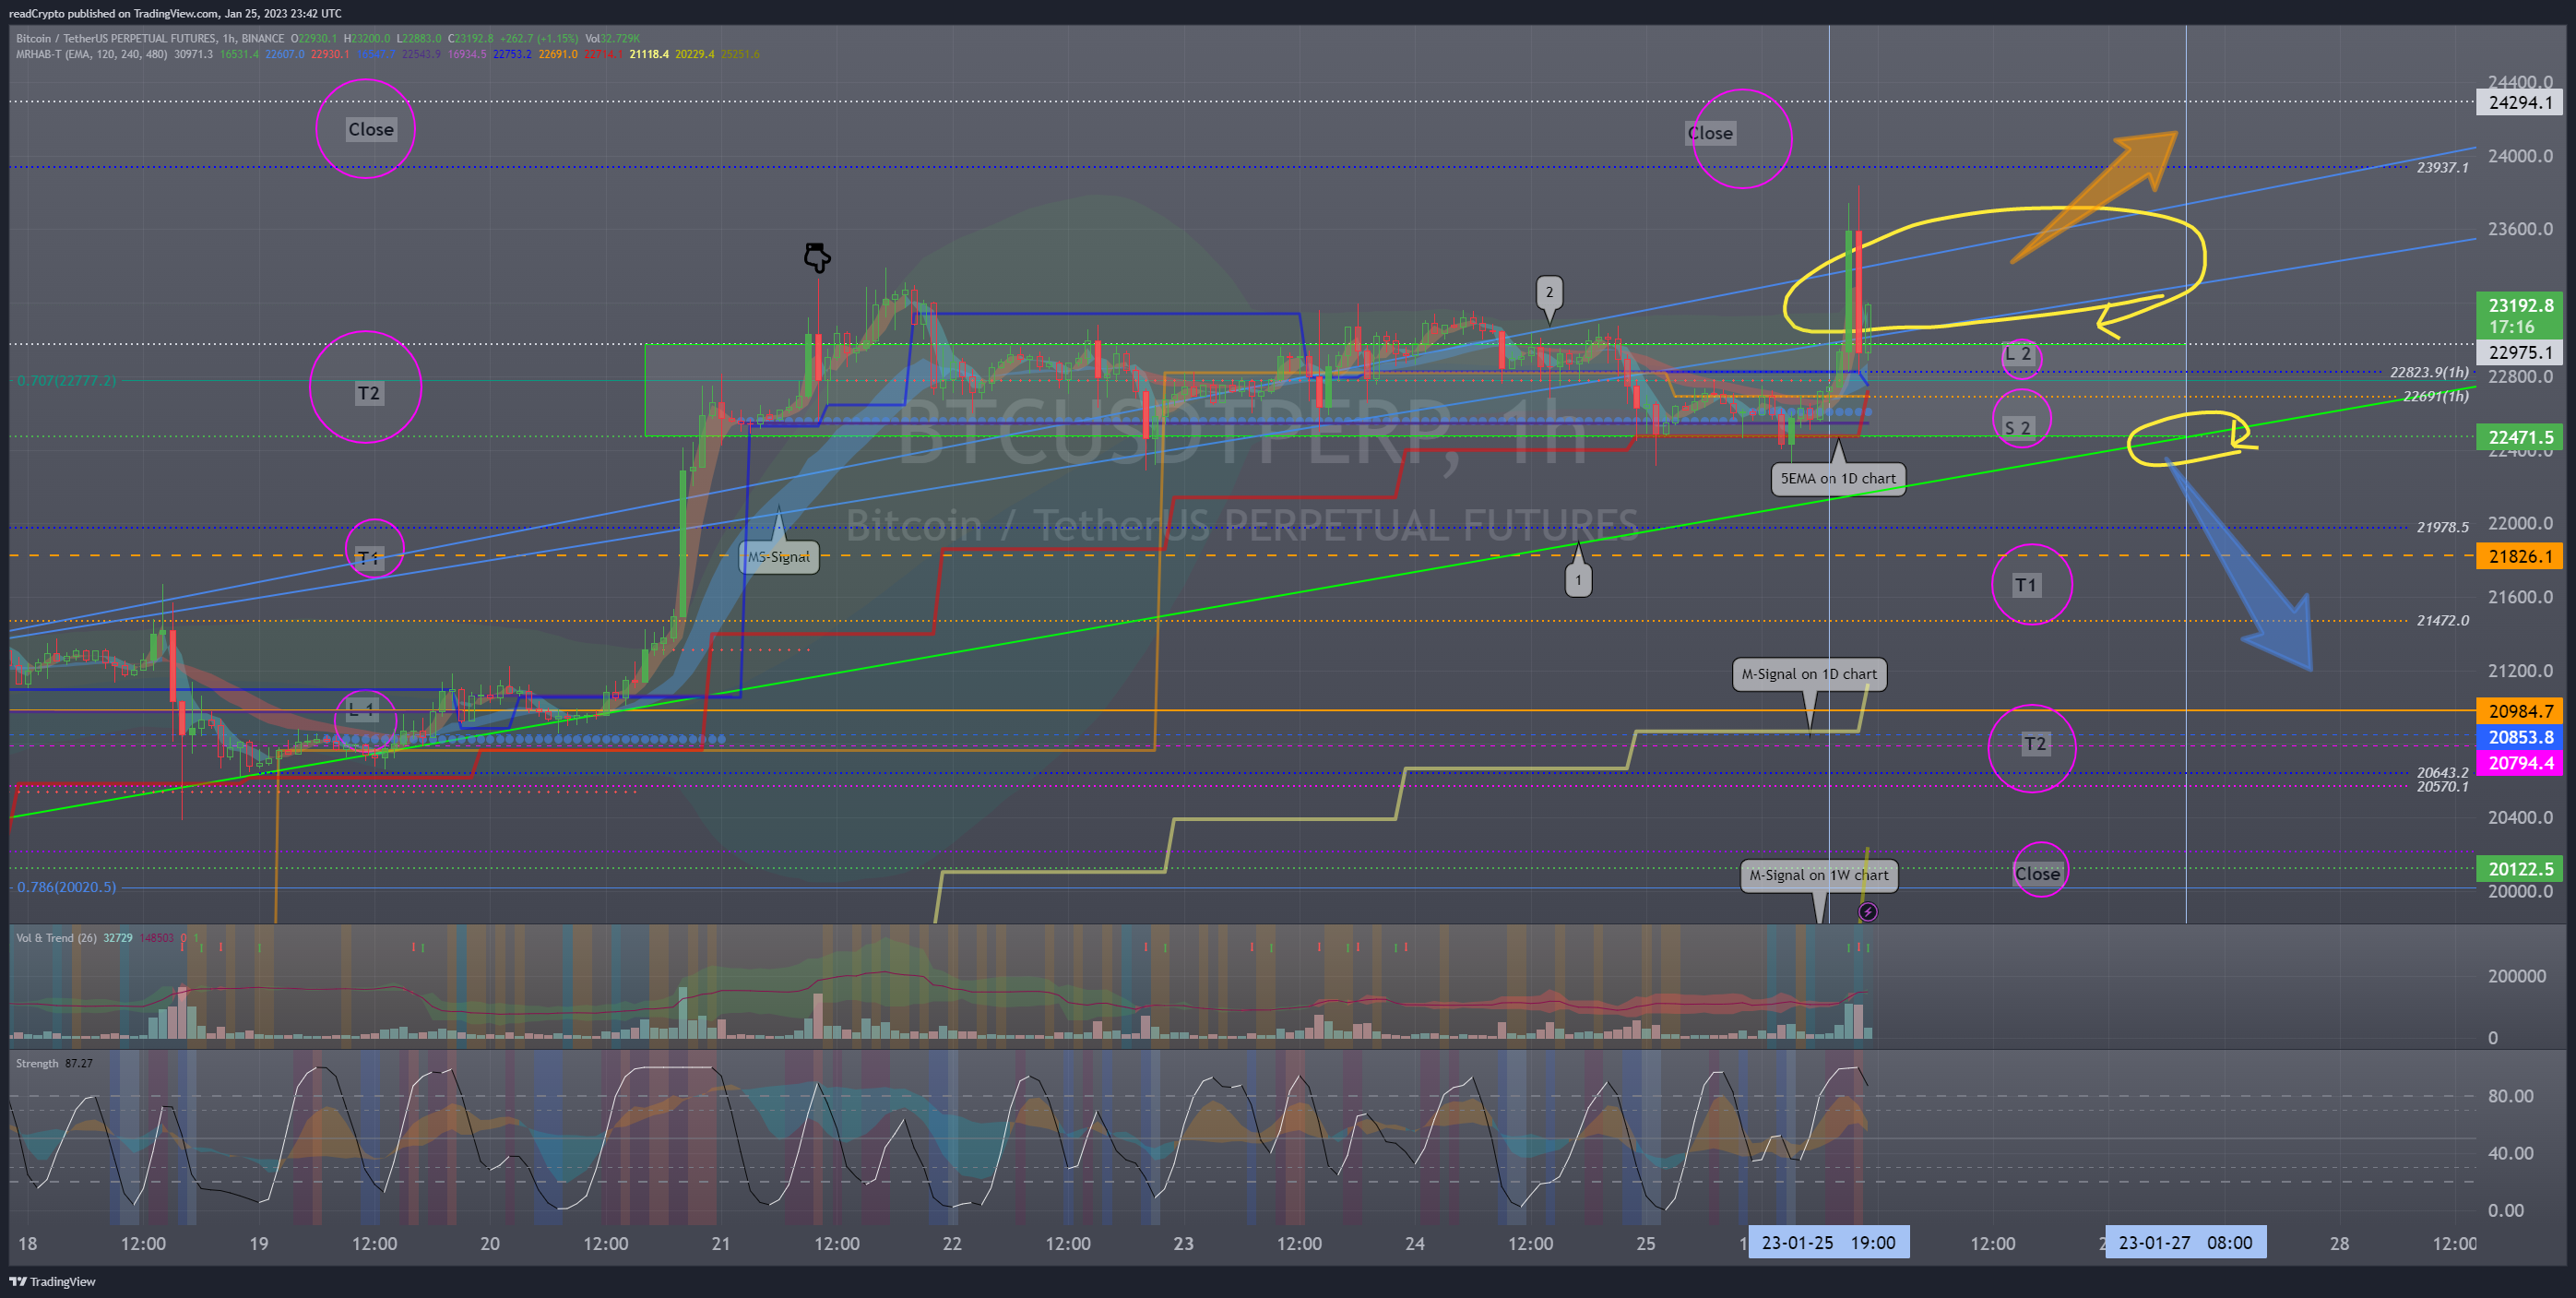
Task: Click the callout bubble numbered 2
Action: point(1549,292)
